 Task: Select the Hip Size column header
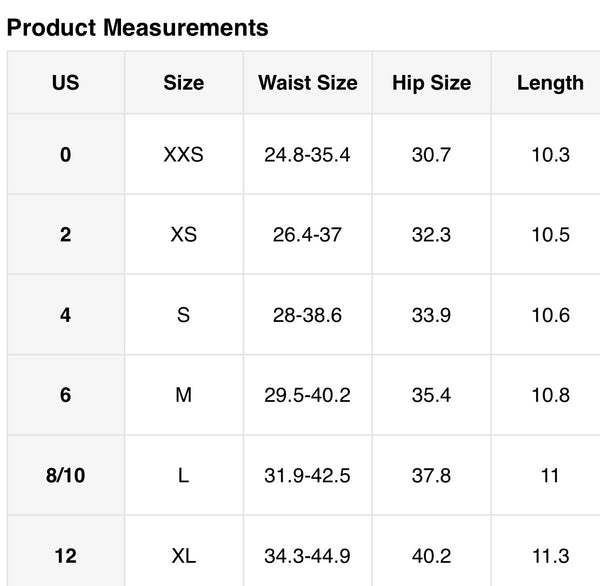coord(431,83)
